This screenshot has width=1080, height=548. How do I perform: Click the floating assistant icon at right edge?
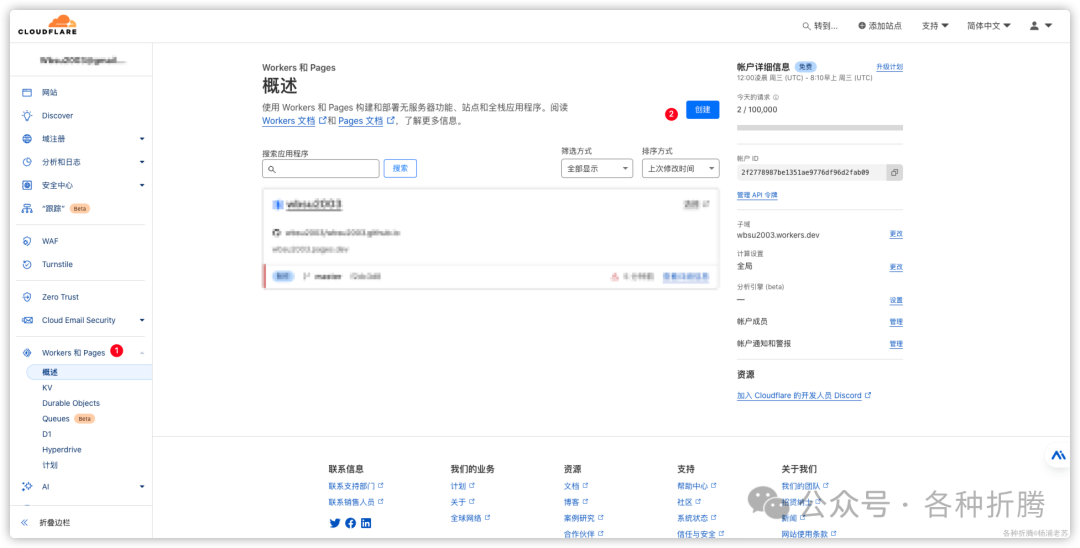[1058, 455]
